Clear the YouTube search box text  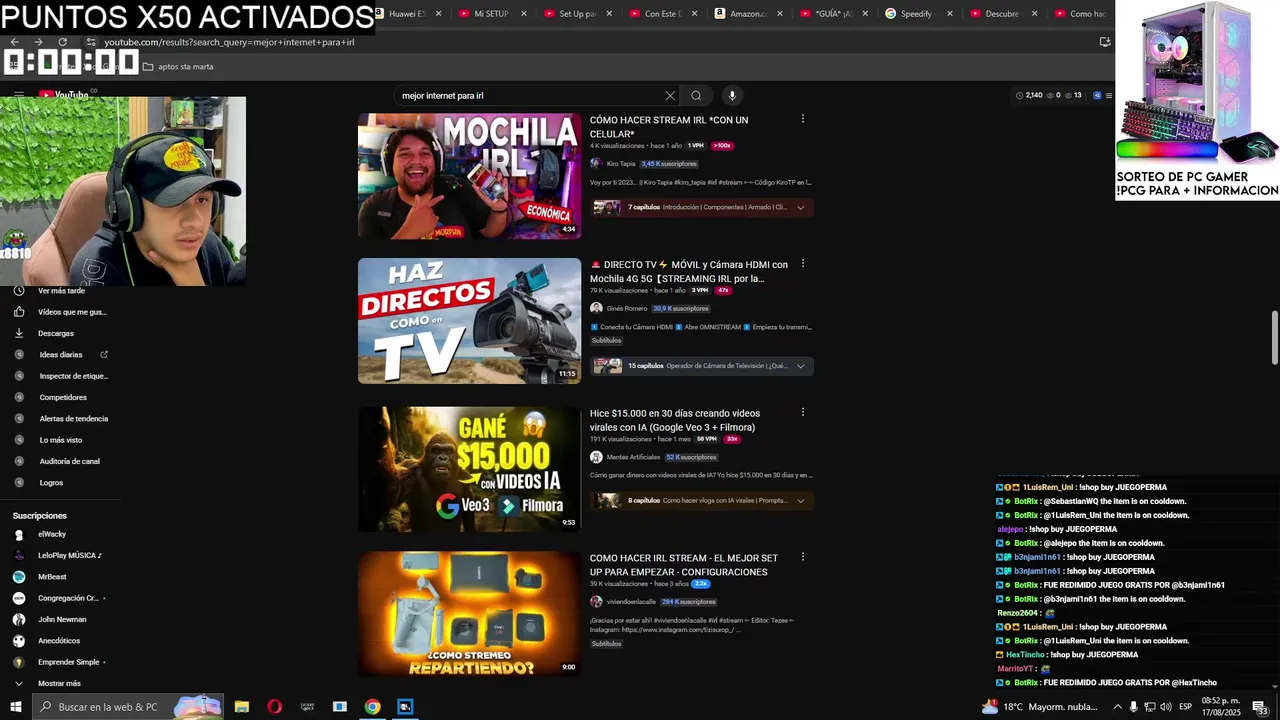(x=670, y=96)
